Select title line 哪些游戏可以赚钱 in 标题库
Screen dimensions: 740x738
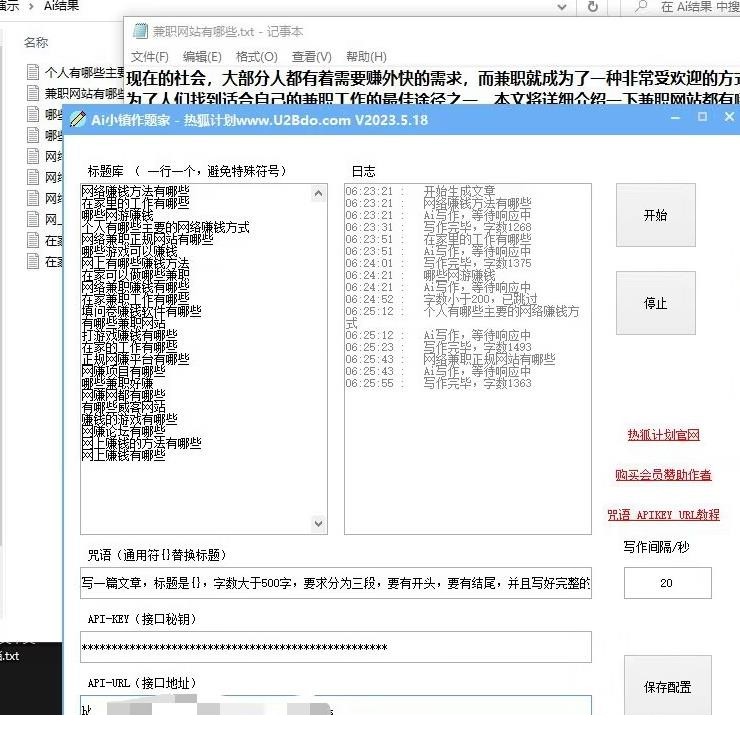[129, 251]
